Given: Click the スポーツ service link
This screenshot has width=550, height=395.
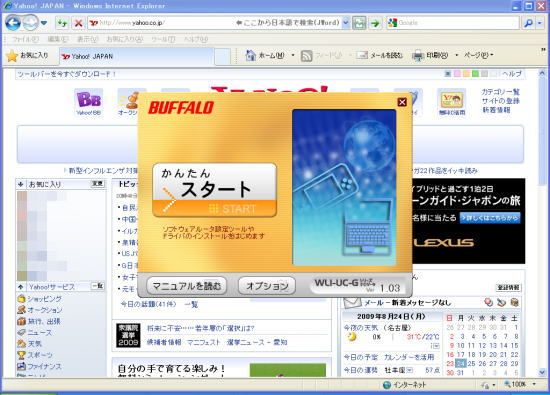Looking at the screenshot, I should 40,355.
